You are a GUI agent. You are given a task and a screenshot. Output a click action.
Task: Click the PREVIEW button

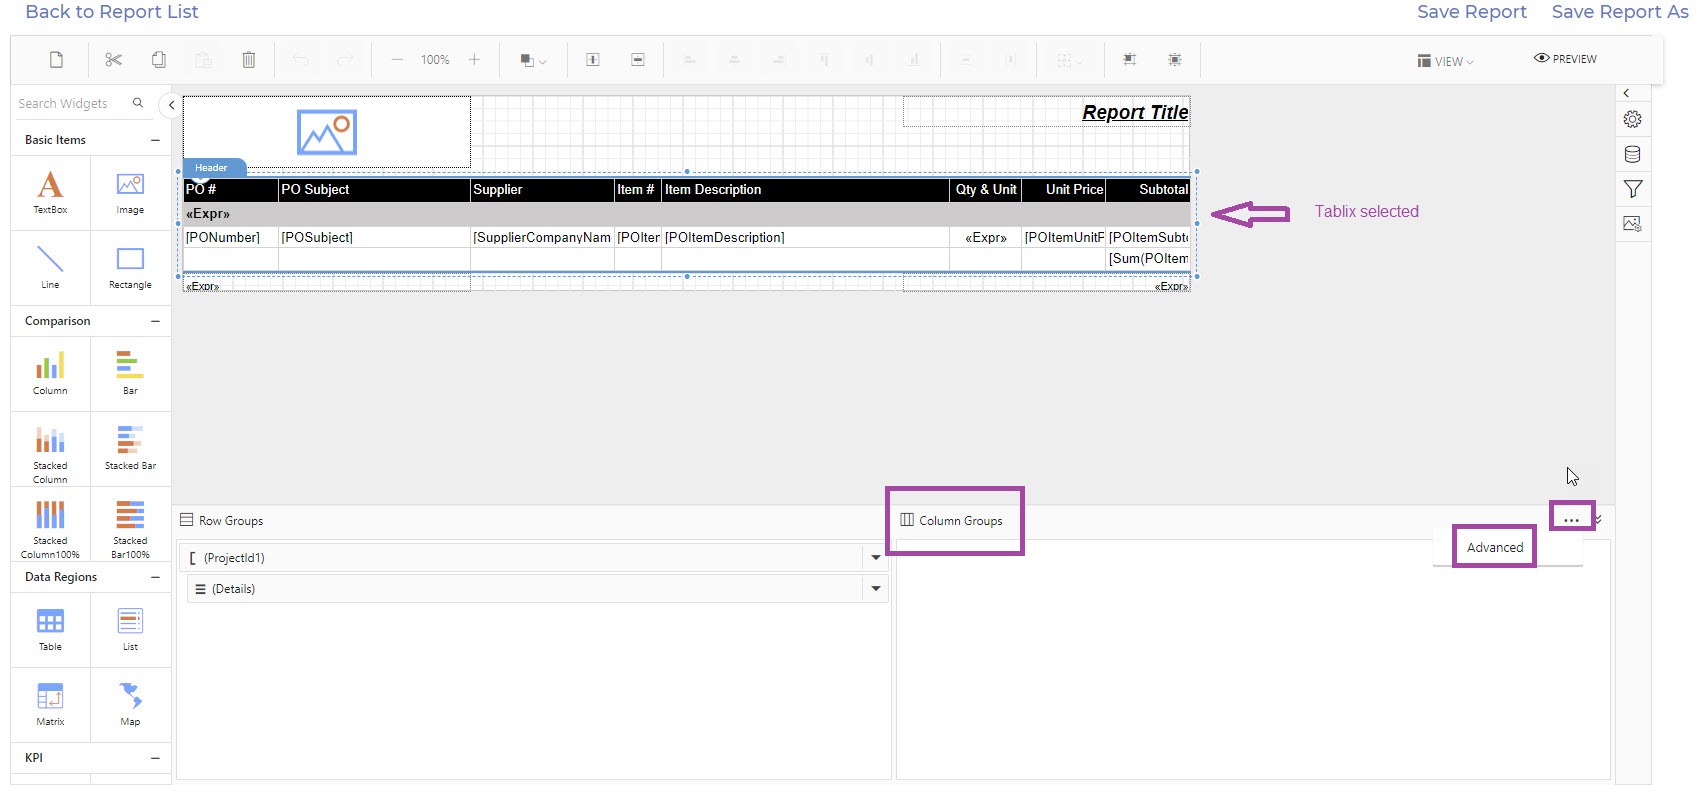coord(1565,59)
